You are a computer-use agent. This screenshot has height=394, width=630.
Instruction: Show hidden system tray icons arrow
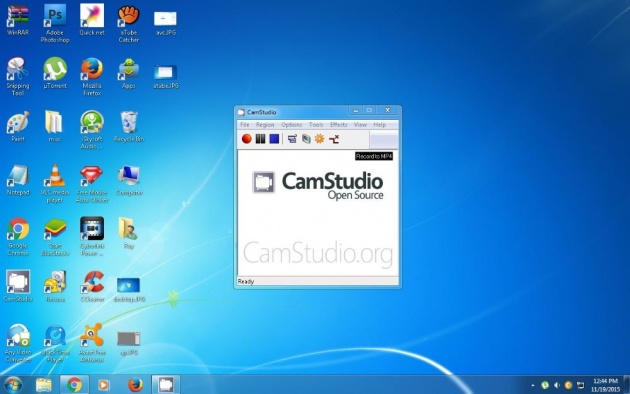click(533, 386)
